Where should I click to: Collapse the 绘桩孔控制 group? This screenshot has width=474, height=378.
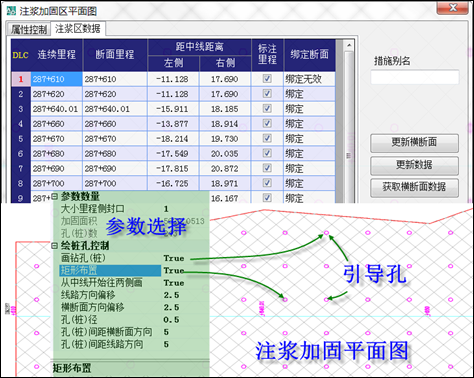click(55, 246)
